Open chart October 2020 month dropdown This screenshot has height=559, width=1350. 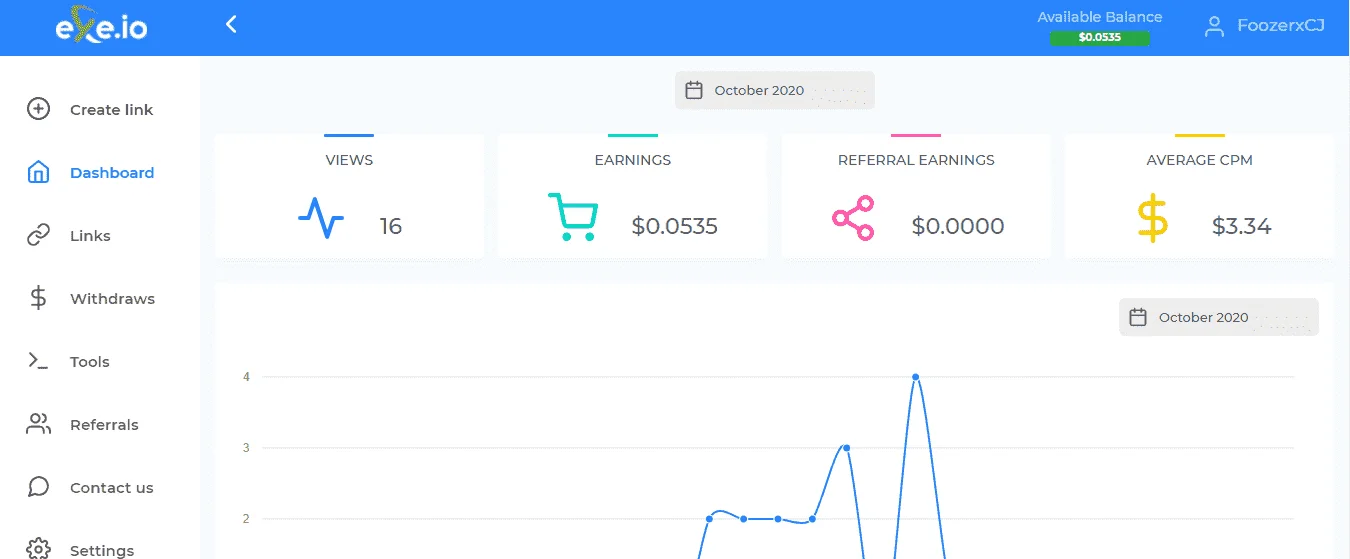click(1219, 317)
